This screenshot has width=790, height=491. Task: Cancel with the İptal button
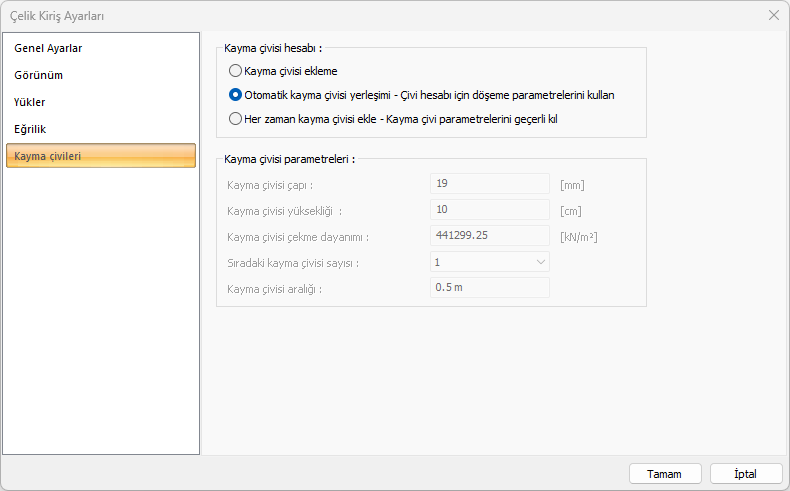coord(746,474)
